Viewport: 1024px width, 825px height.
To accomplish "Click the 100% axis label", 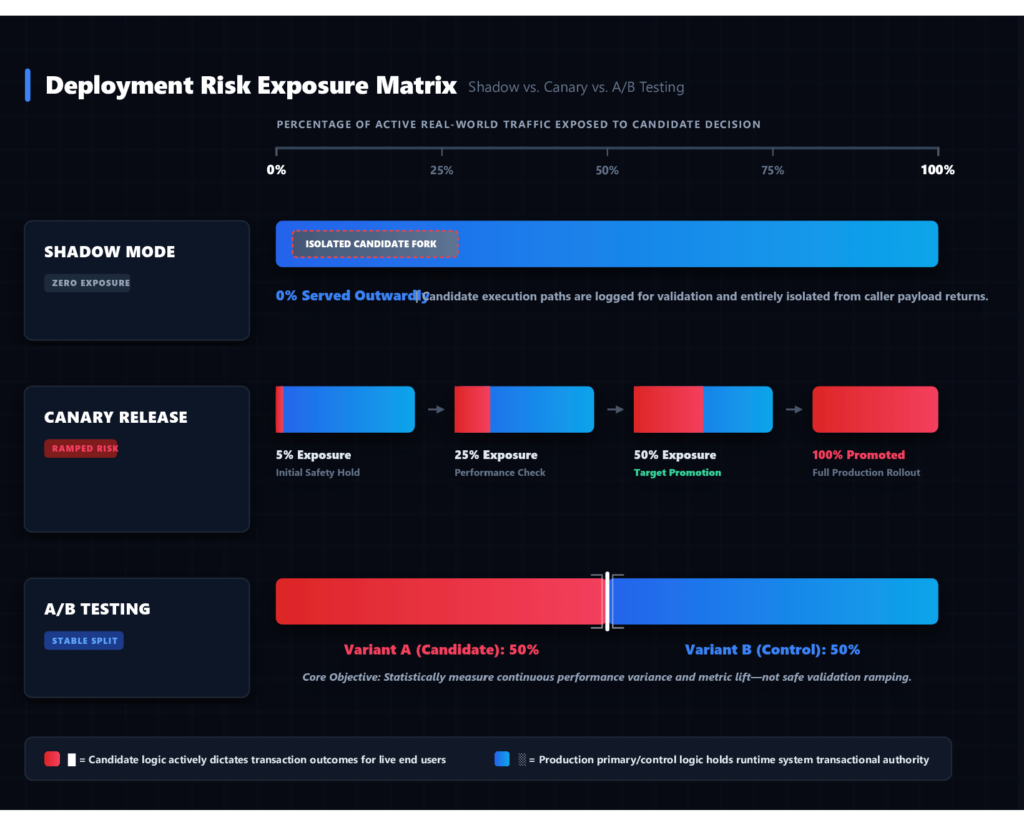I will [x=937, y=170].
